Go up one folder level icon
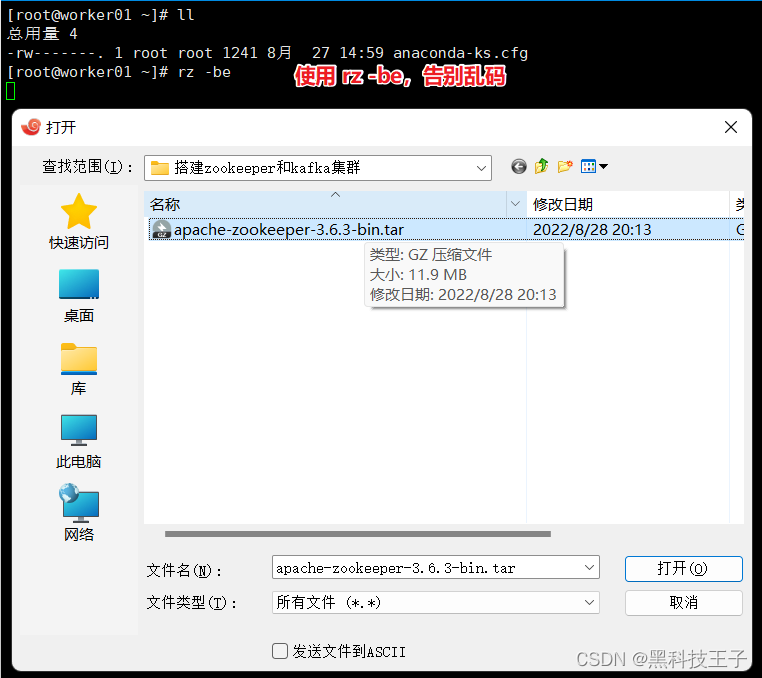The height and width of the screenshot is (678, 762). tap(541, 166)
